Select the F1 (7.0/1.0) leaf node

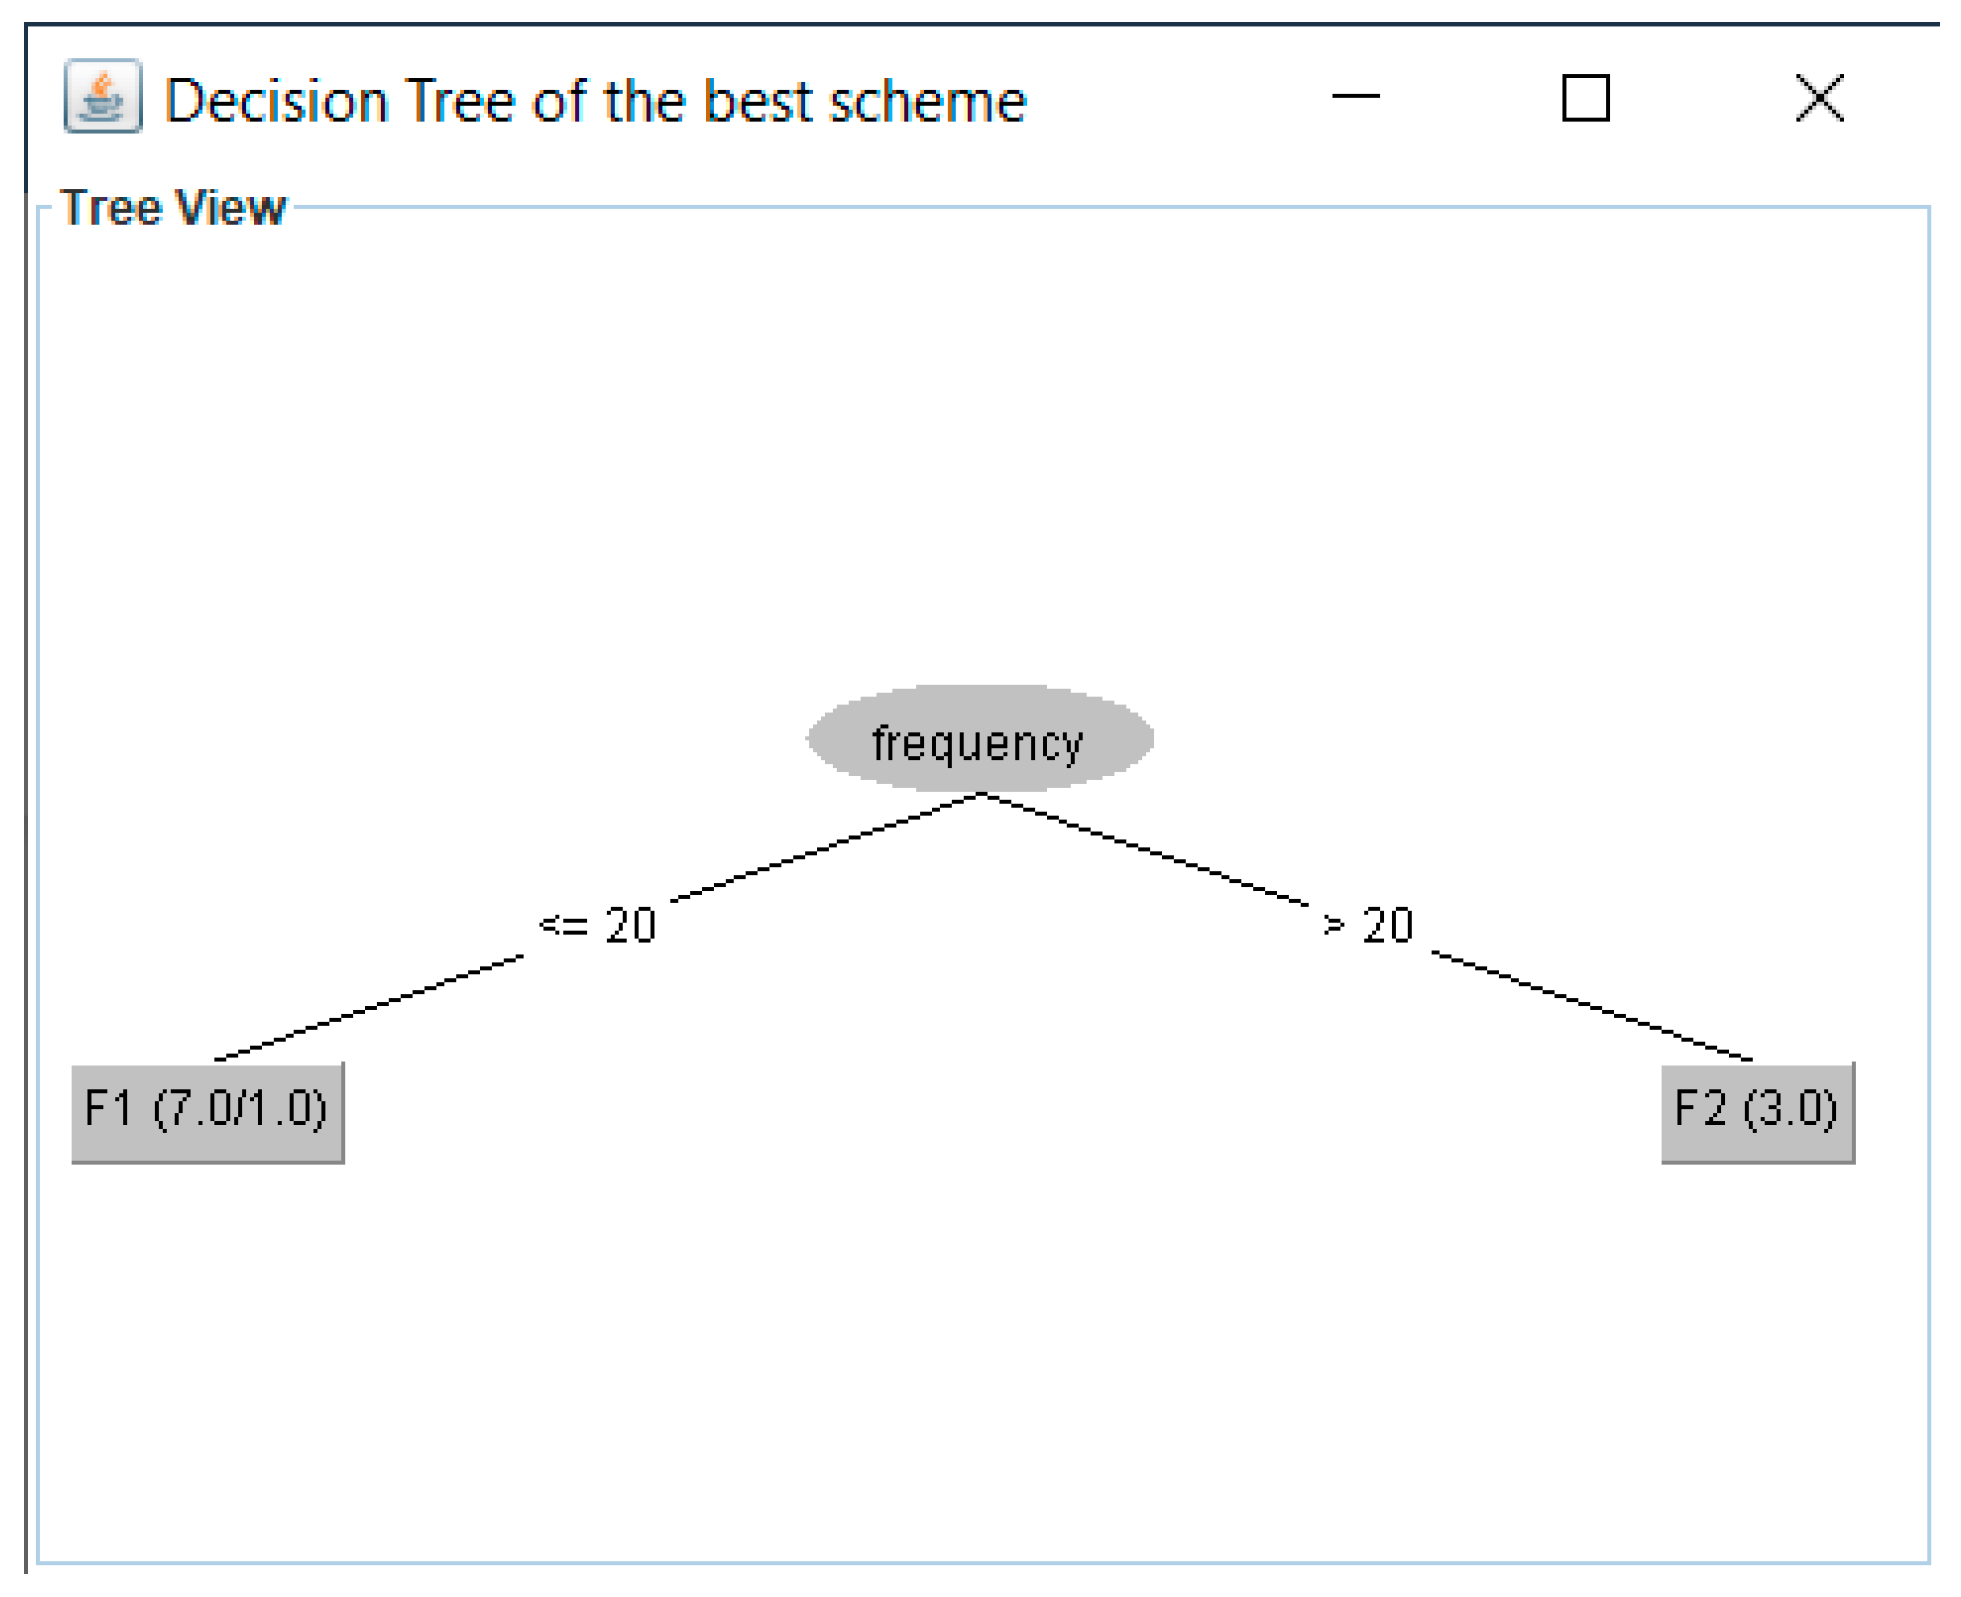[x=207, y=1111]
